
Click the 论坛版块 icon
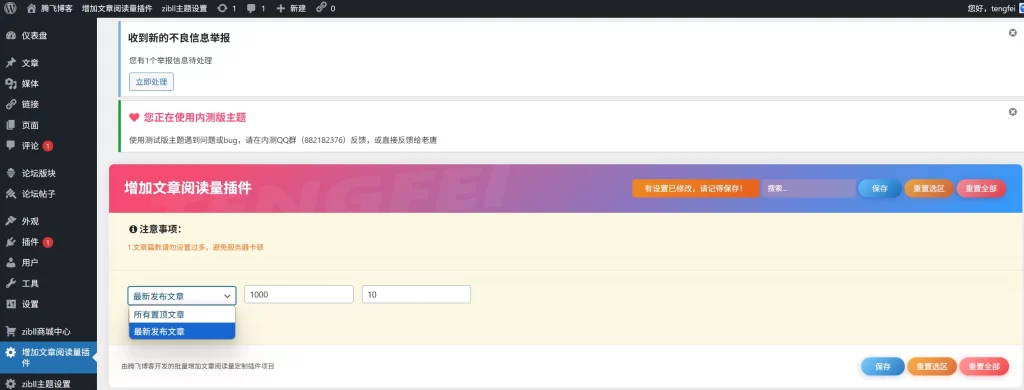pos(10,173)
